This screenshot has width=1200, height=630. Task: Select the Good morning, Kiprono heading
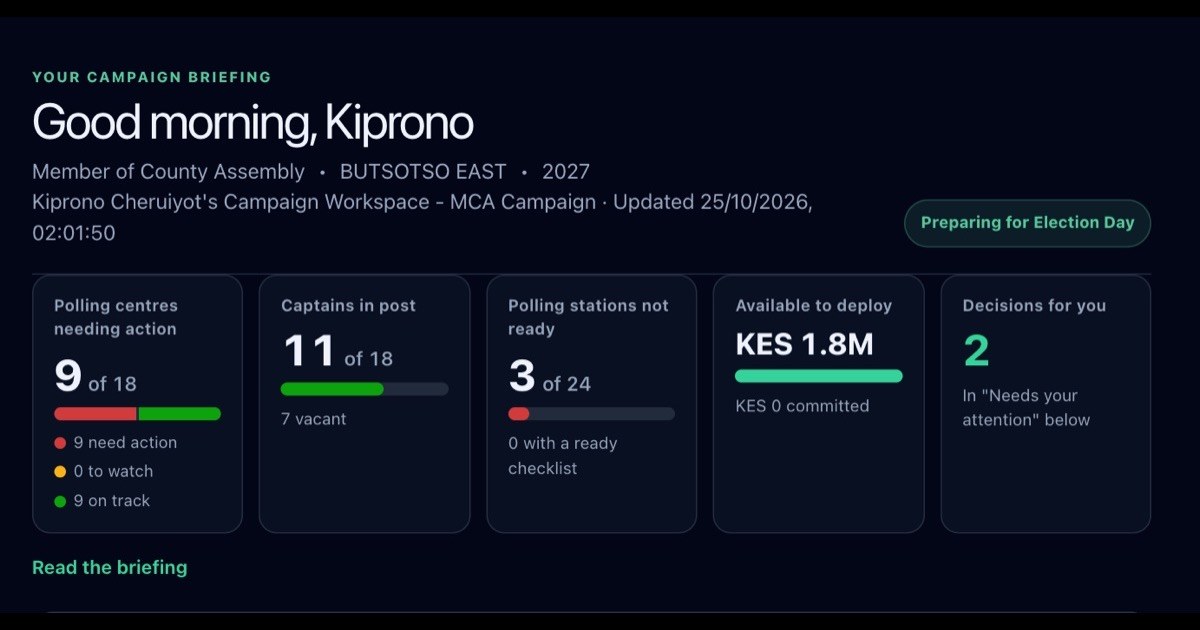(x=253, y=123)
